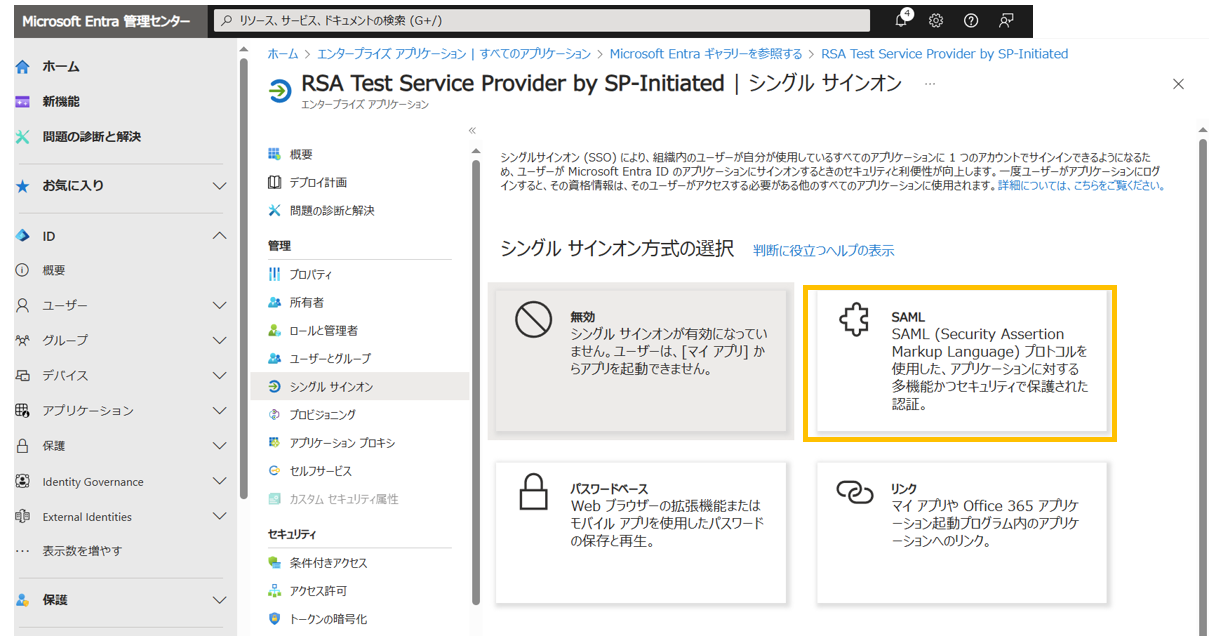Click Microsoft Entra ギャラリーを参照する breadcrumb
The width and height of the screenshot is (1213, 641).
[706, 54]
